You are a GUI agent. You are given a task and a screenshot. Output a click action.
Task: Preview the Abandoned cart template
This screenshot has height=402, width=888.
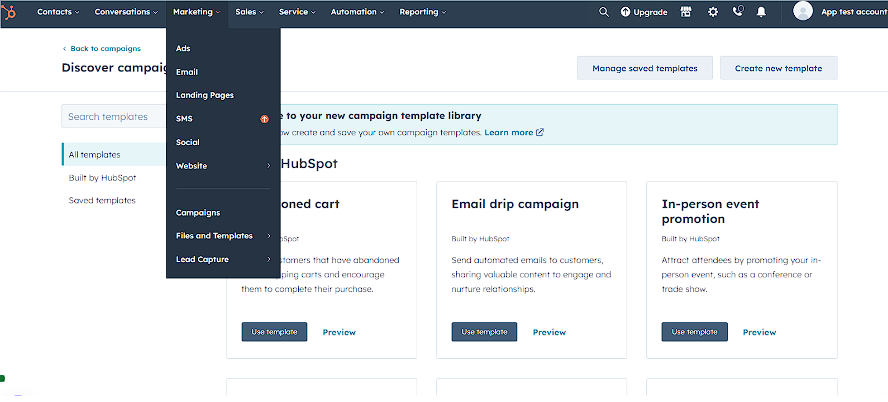pos(339,332)
